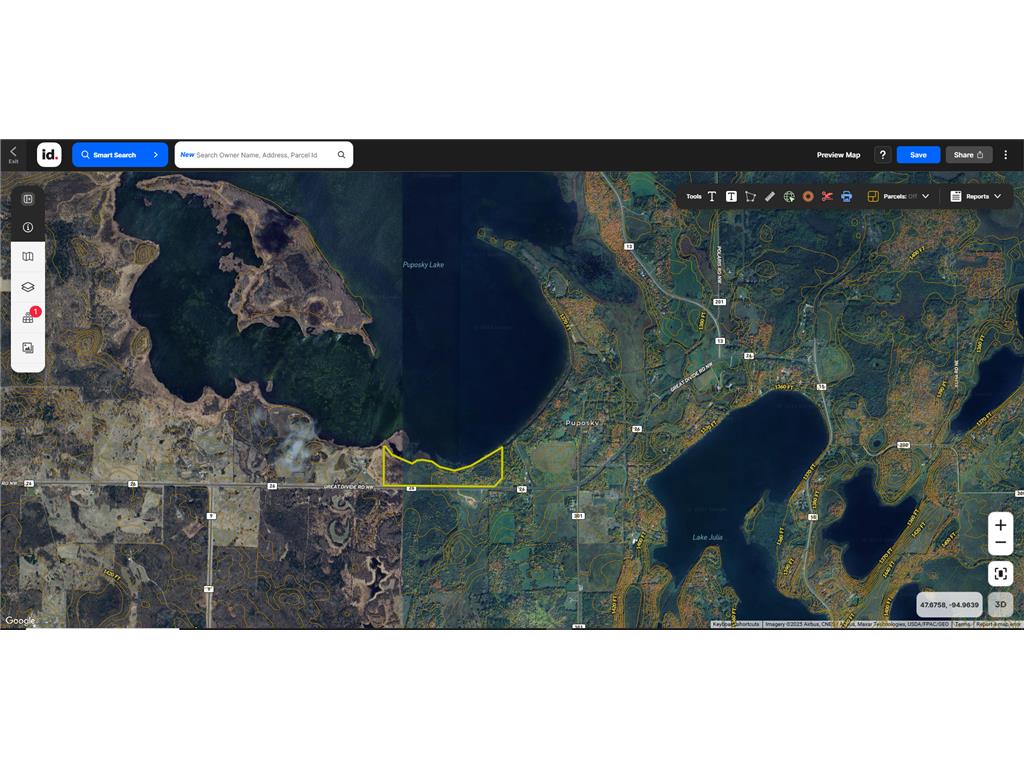Click the parcel search input field
1024x768 pixels.
tap(265, 155)
